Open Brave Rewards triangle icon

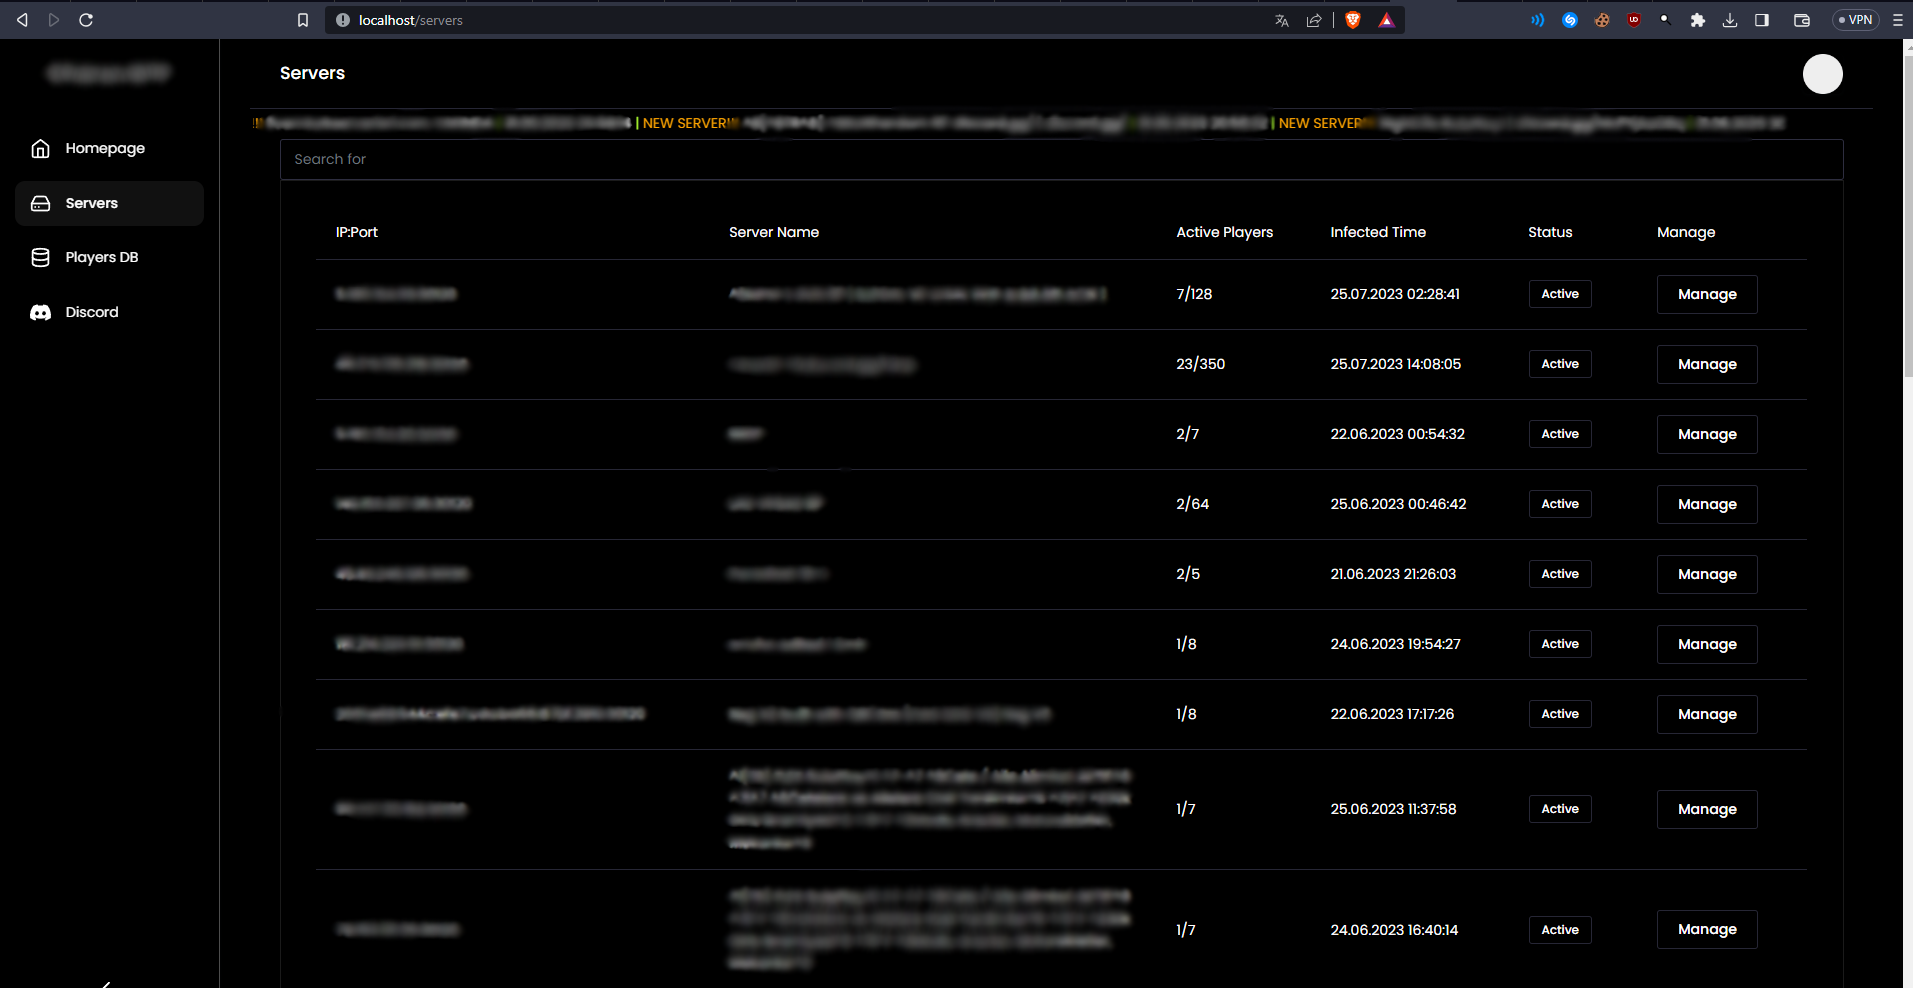(1386, 20)
